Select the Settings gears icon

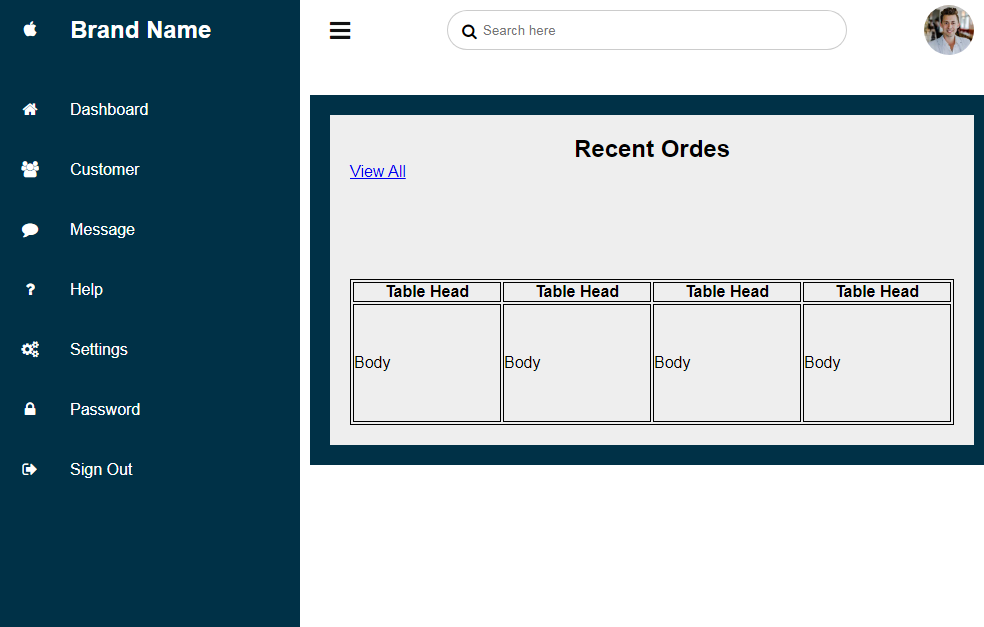point(30,349)
